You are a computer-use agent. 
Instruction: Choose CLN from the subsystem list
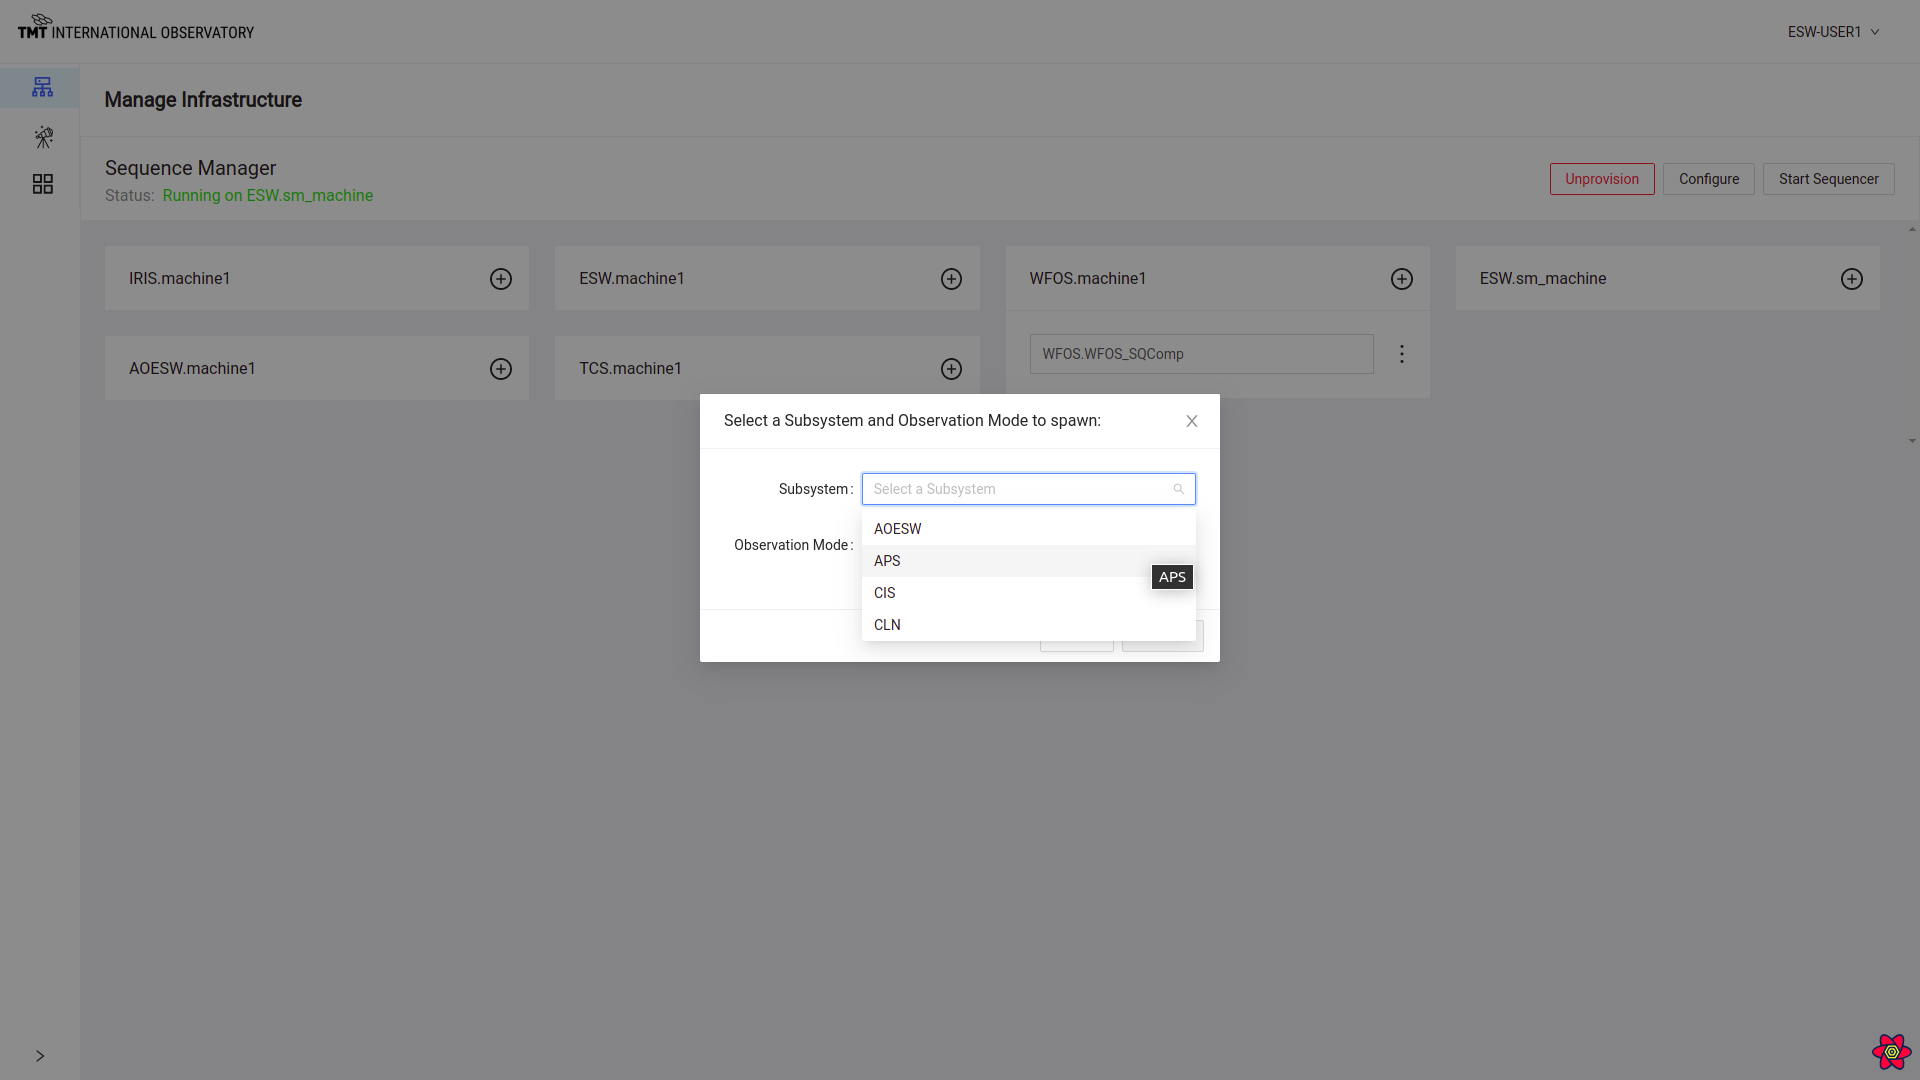1028,625
